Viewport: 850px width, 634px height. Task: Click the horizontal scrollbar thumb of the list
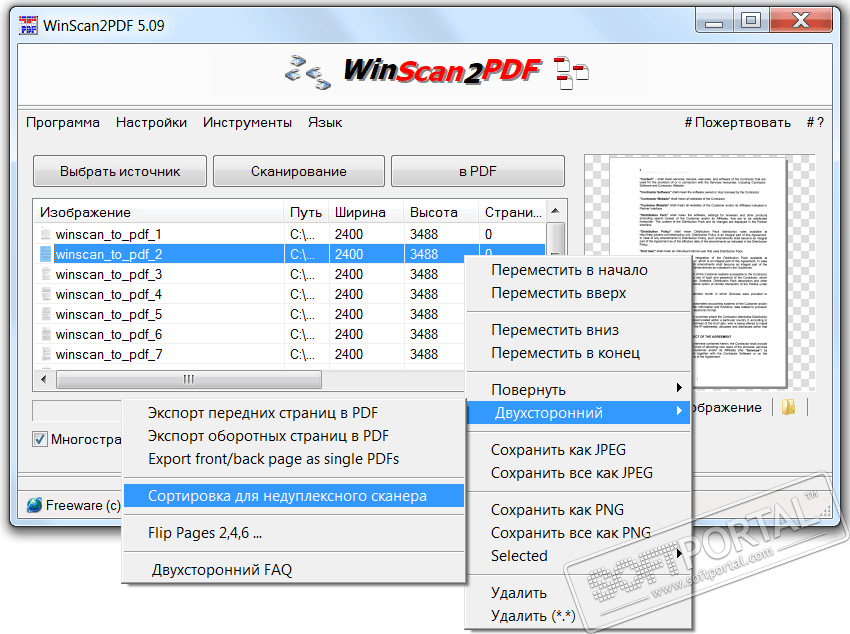[189, 379]
